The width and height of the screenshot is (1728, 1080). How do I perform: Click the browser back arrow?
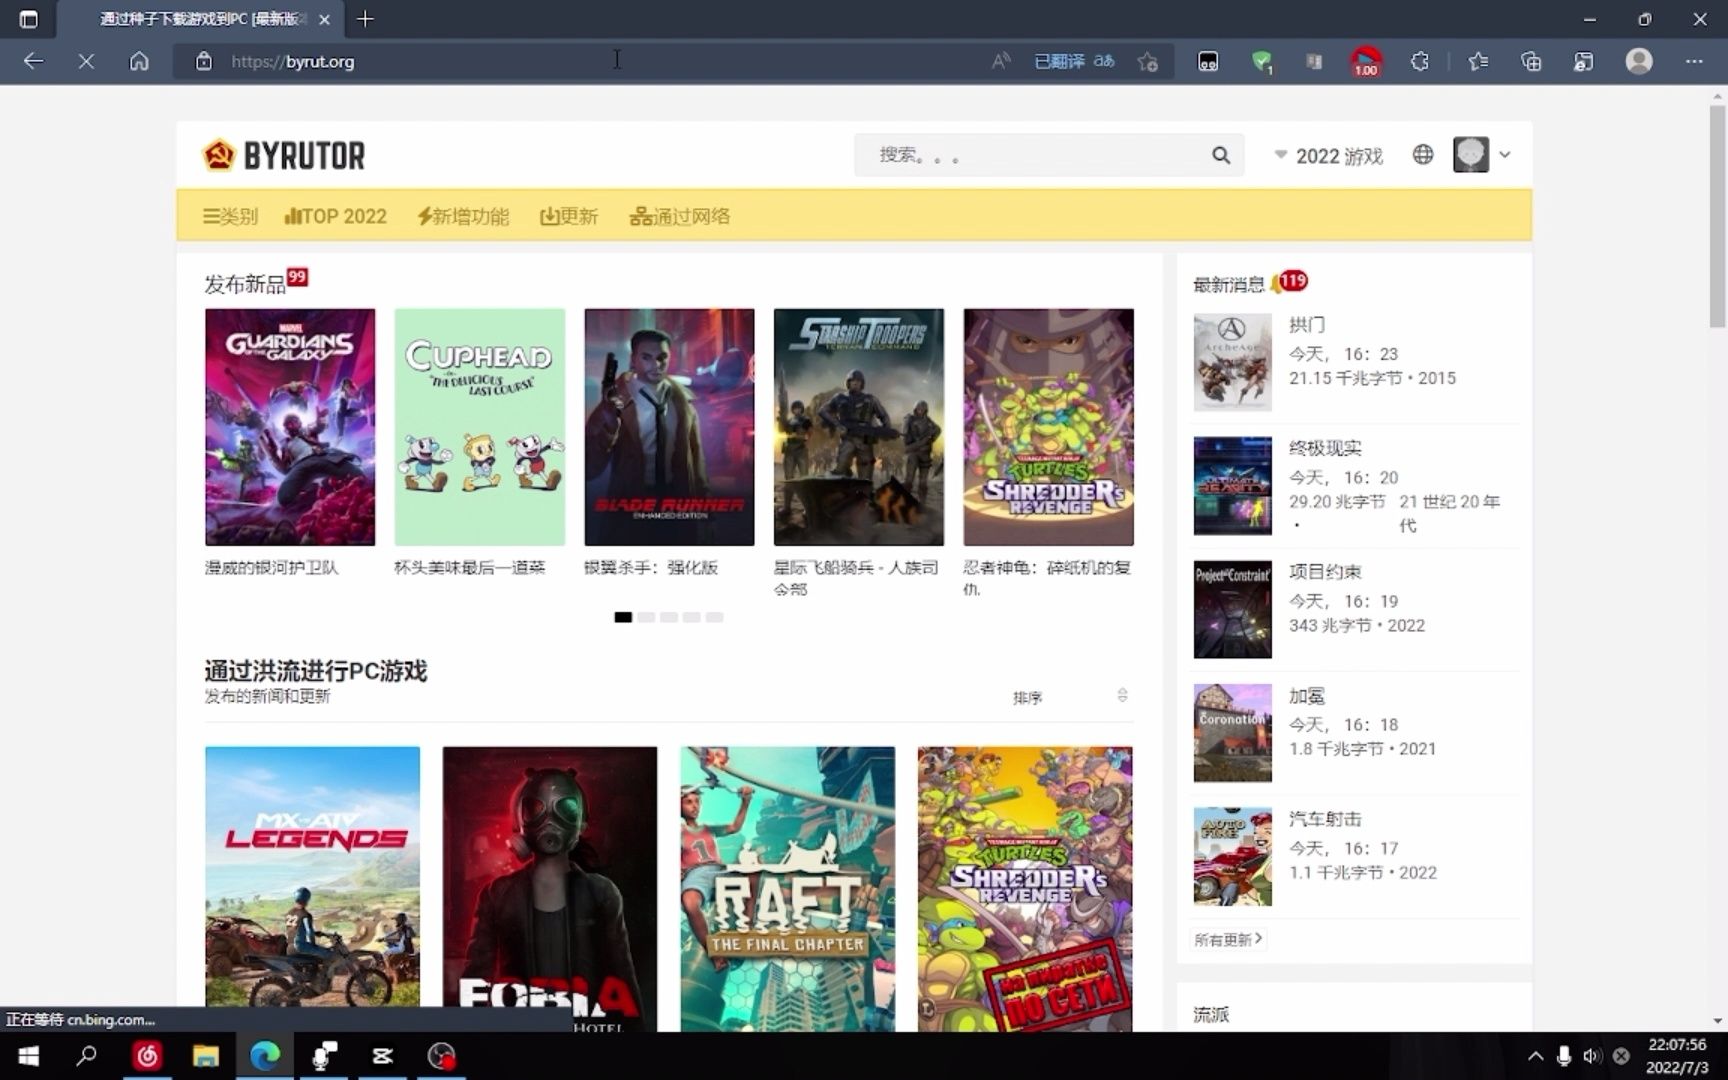[x=33, y=61]
